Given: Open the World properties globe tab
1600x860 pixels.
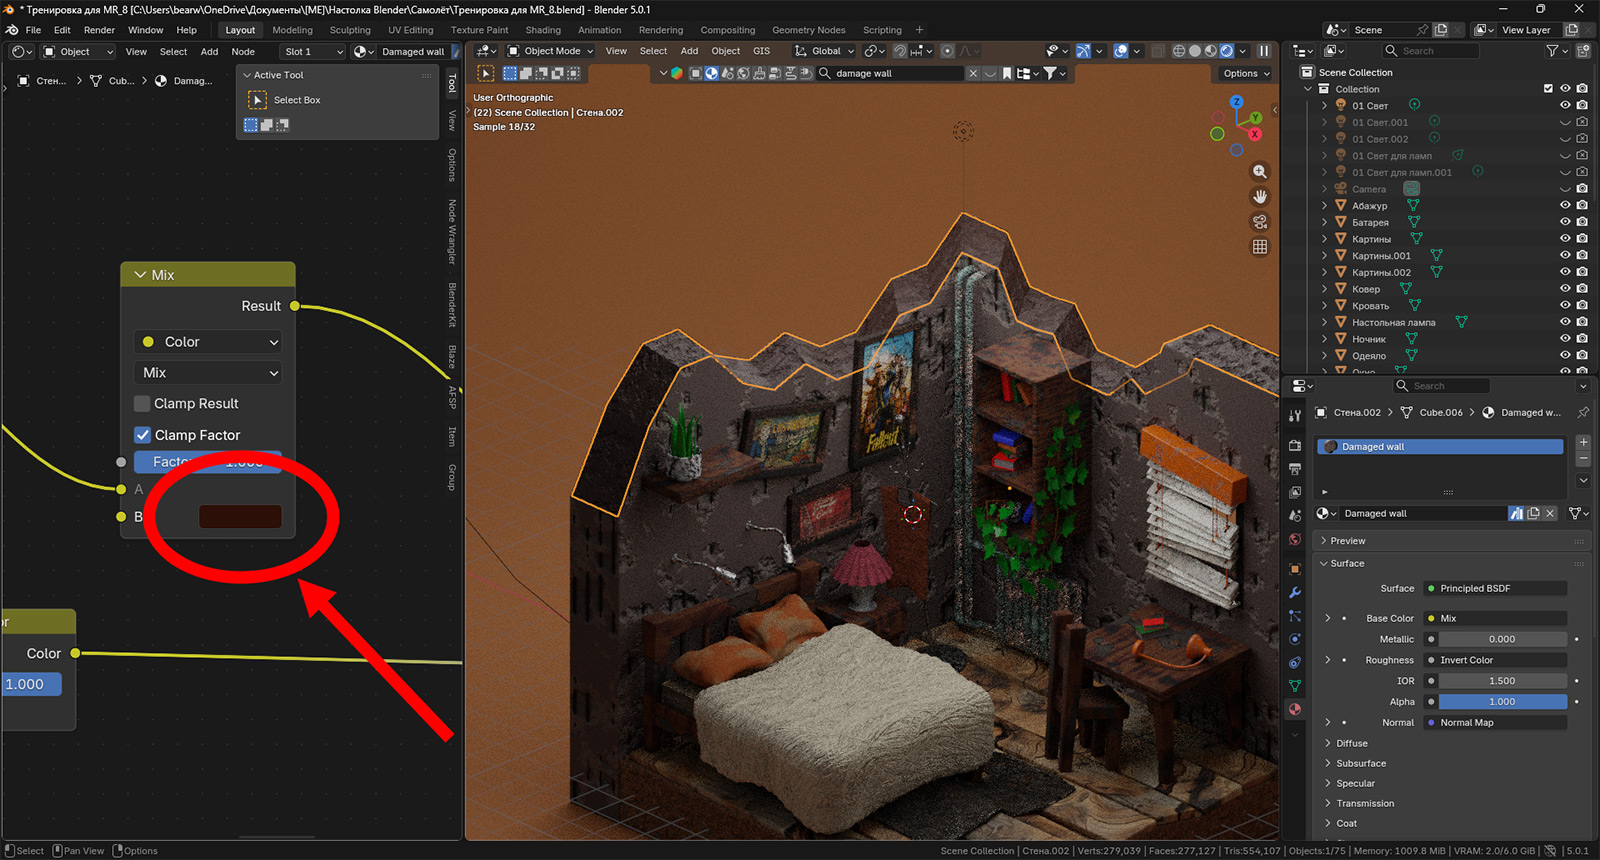Looking at the screenshot, I should (x=1295, y=539).
